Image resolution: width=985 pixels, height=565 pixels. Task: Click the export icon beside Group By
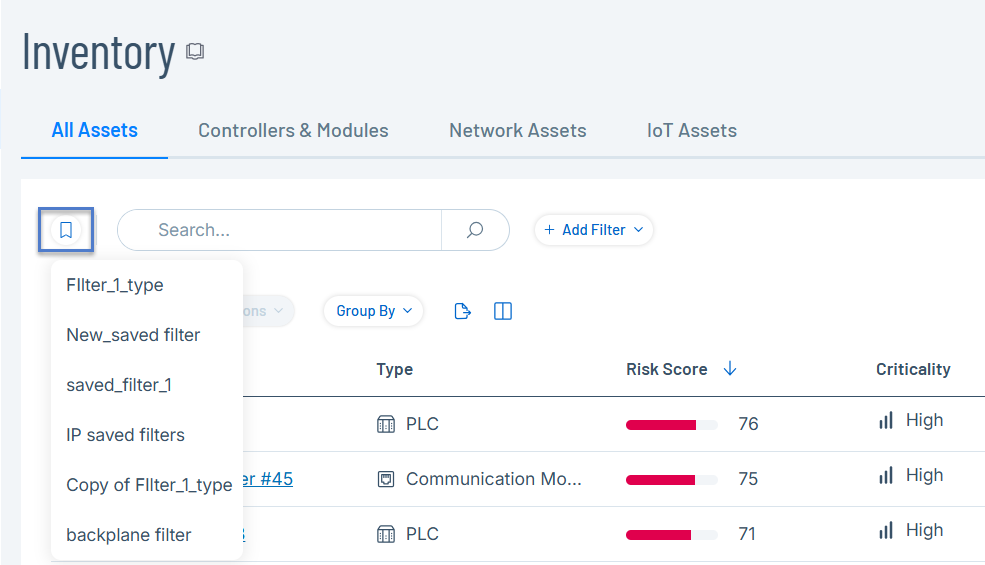pos(462,311)
